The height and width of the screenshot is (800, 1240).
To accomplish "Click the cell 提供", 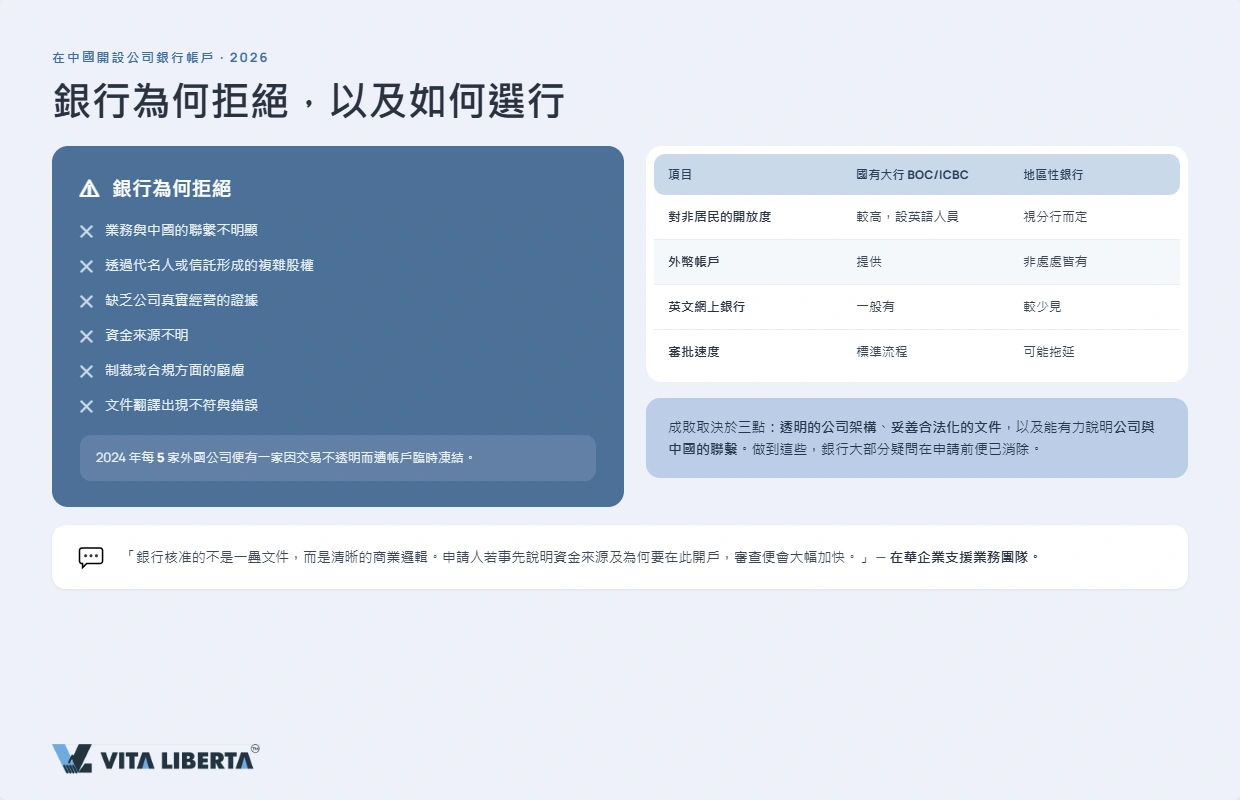I will point(869,262).
